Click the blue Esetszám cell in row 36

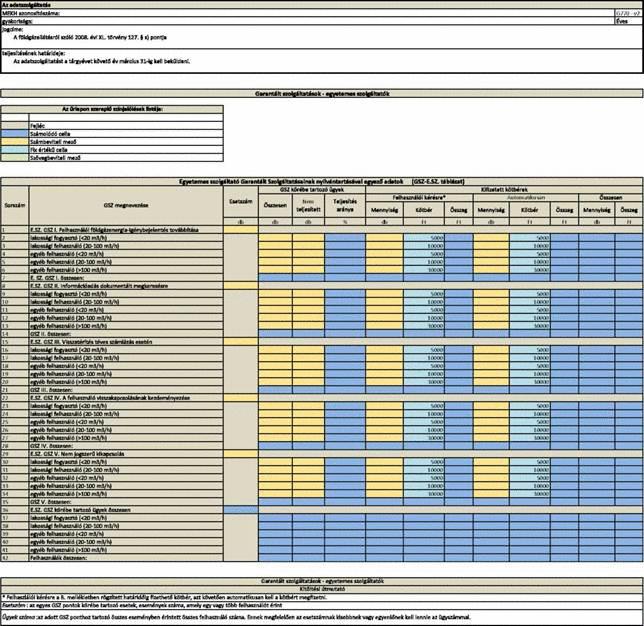click(241, 510)
